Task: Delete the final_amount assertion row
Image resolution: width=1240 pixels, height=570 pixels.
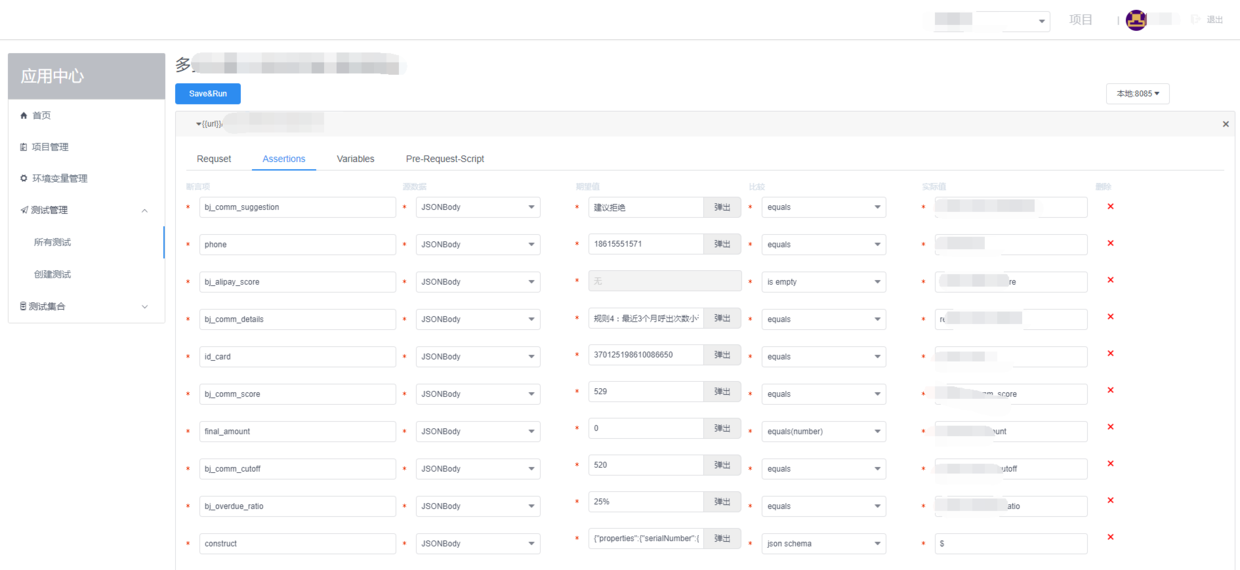Action: [1110, 429]
